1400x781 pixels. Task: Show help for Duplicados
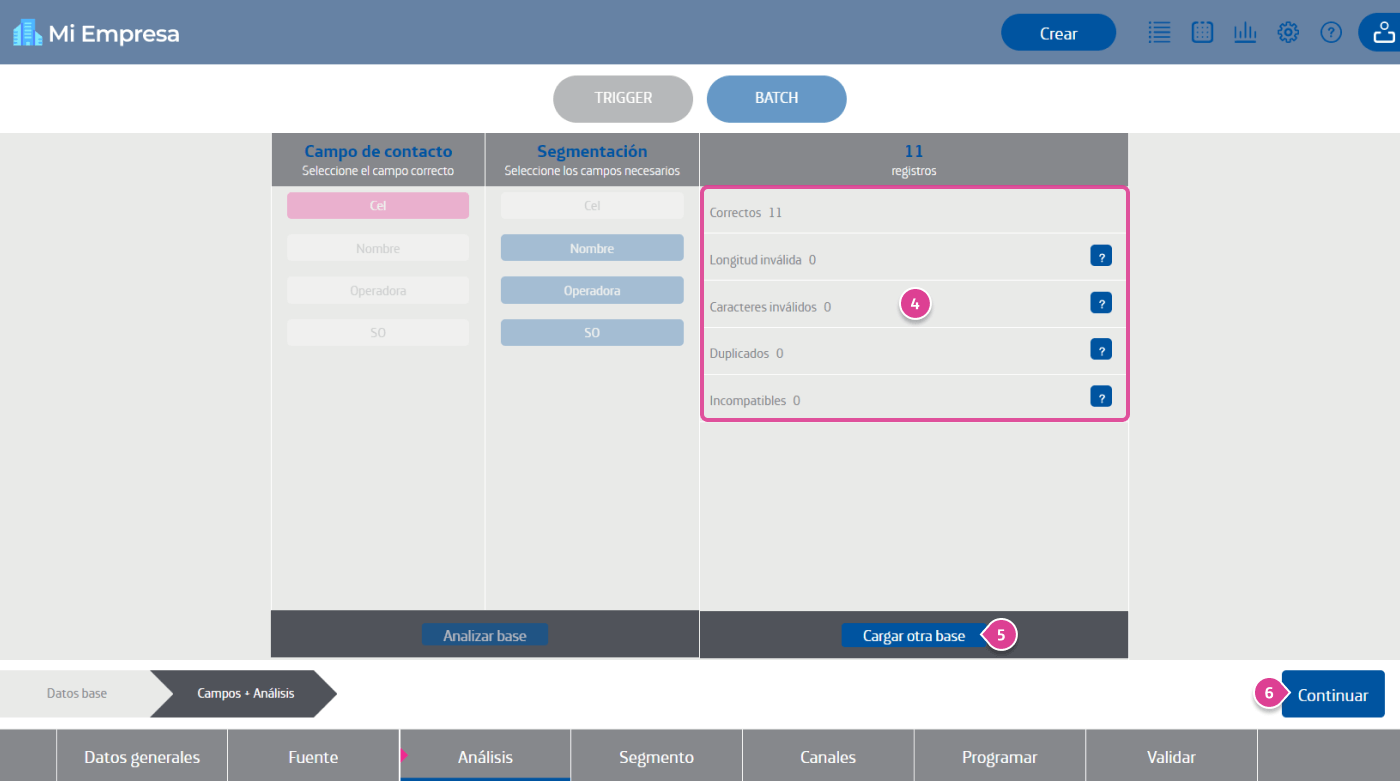1101,350
